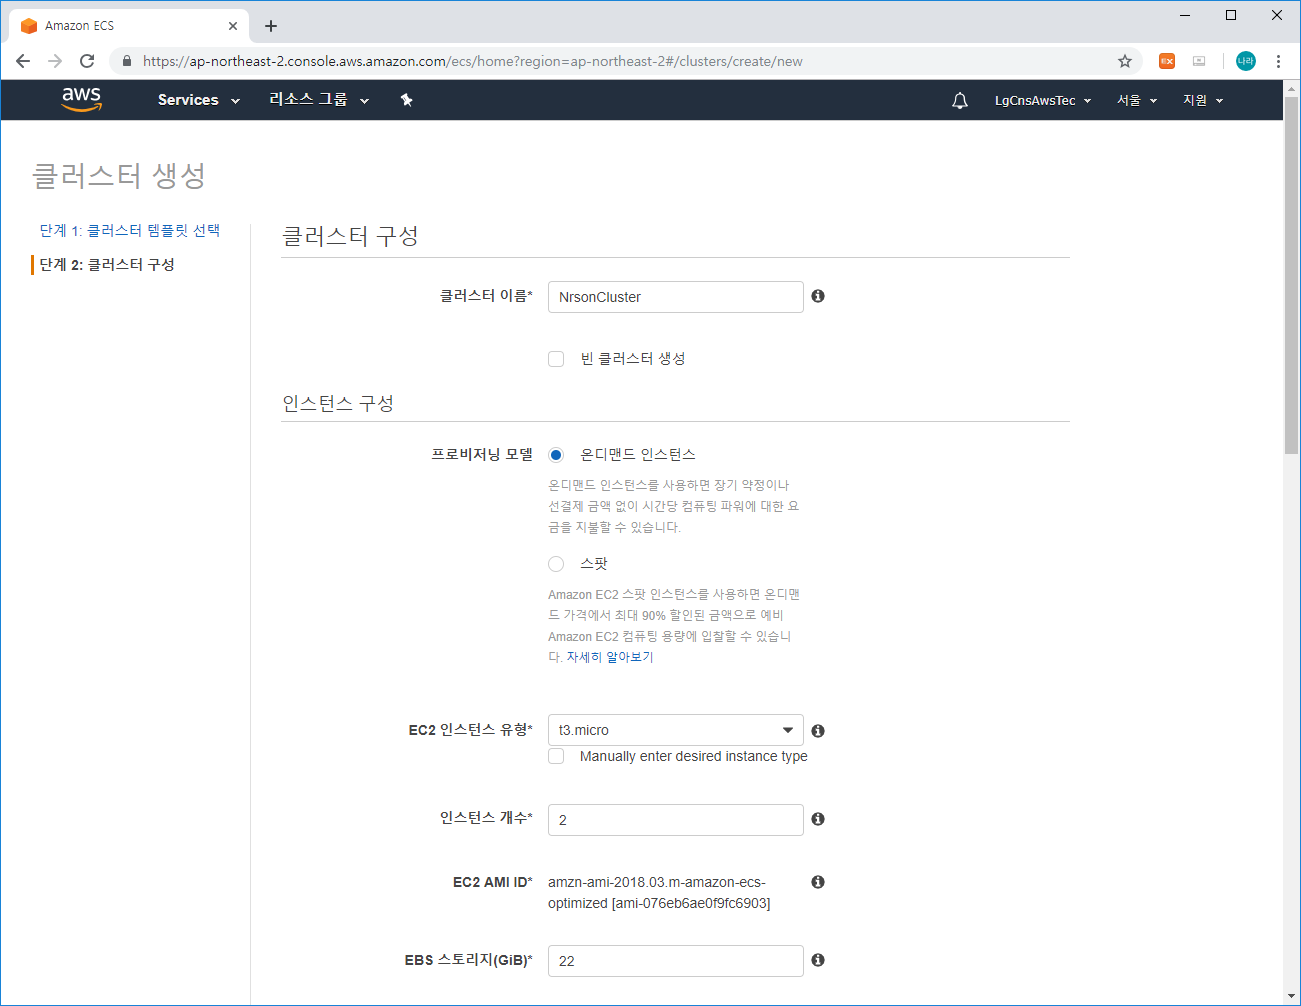Select Step 2 cluster configuration

pyautogui.click(x=107, y=264)
